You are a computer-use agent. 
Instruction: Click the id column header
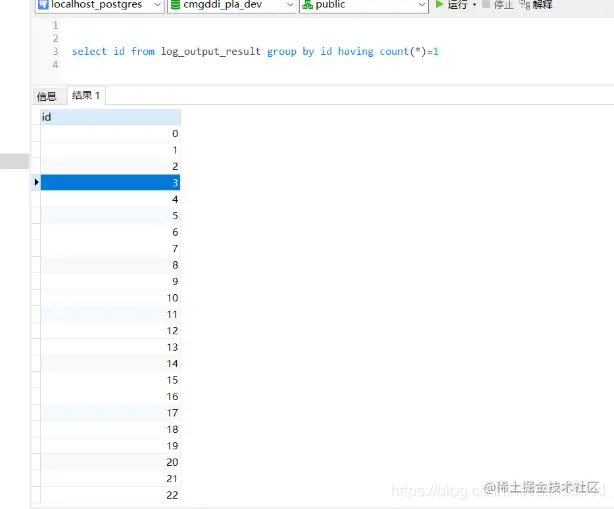(x=110, y=117)
